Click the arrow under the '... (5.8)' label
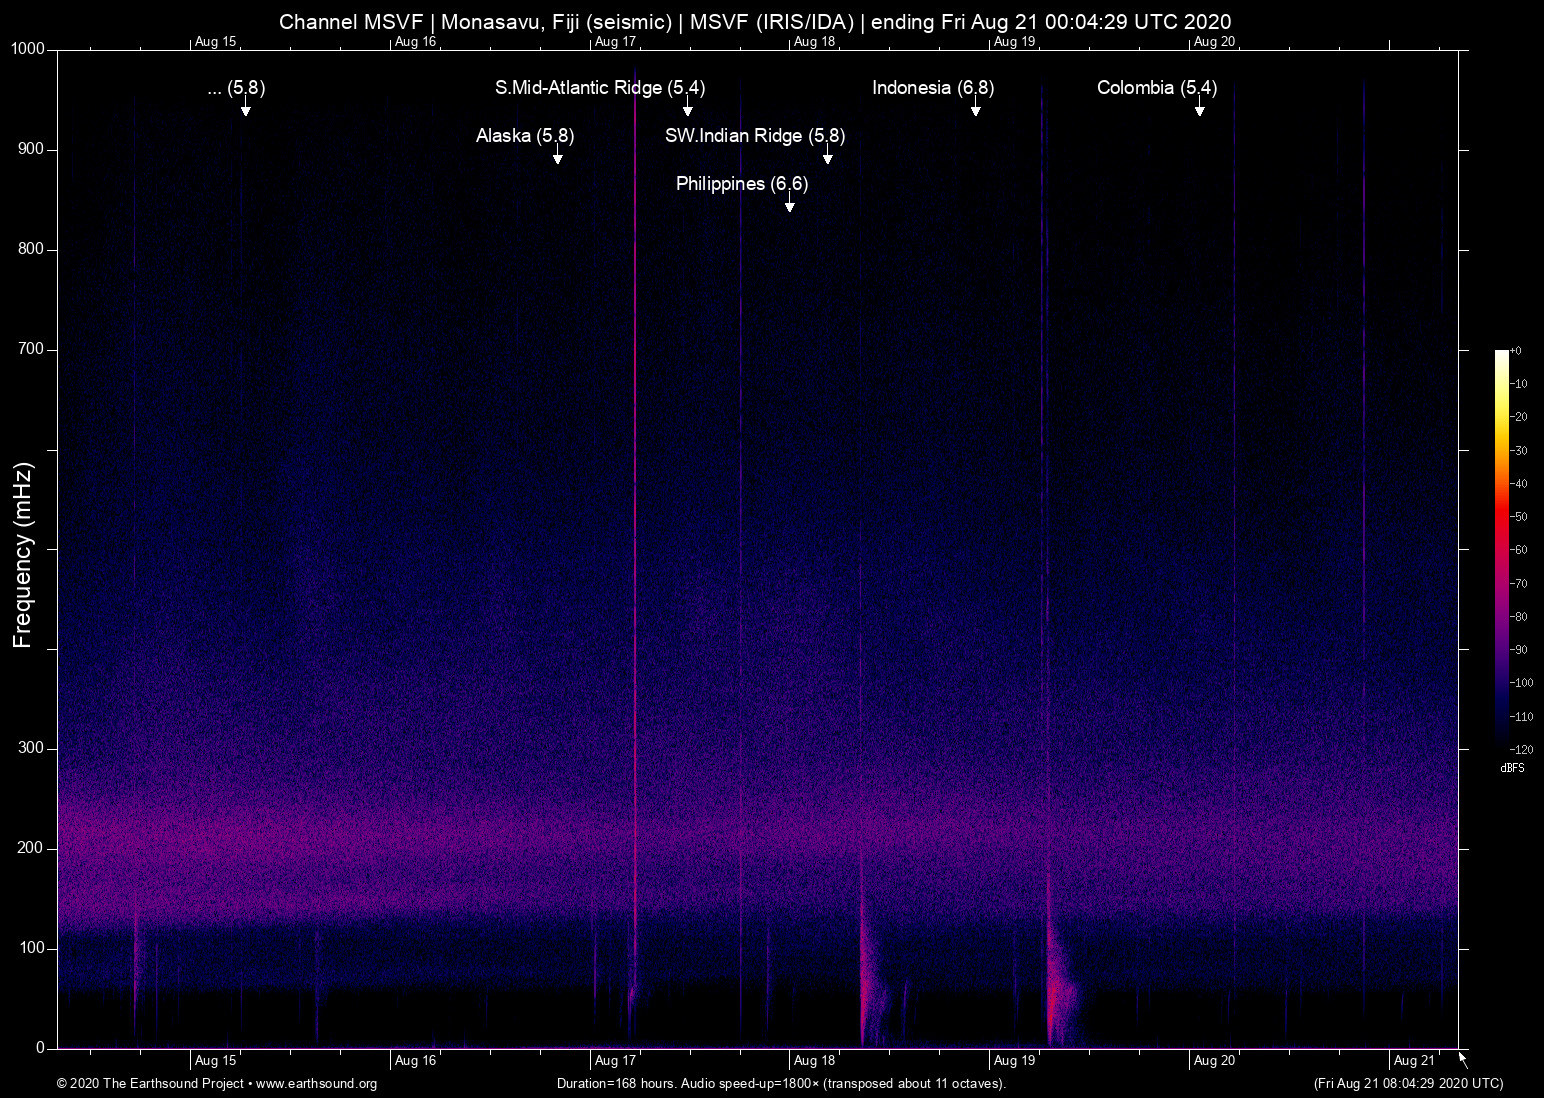Viewport: 1544px width, 1098px height. pos(245,109)
